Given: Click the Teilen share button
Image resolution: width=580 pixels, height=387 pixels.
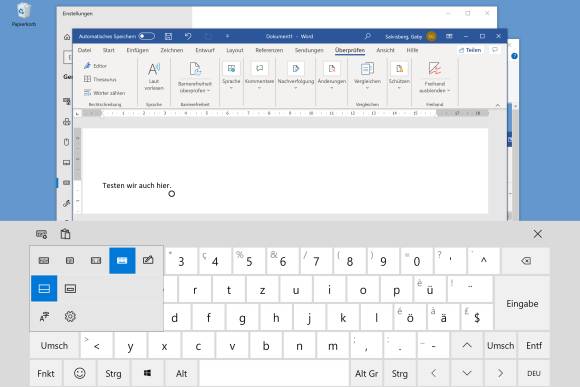Looking at the screenshot, I should tap(470, 50).
